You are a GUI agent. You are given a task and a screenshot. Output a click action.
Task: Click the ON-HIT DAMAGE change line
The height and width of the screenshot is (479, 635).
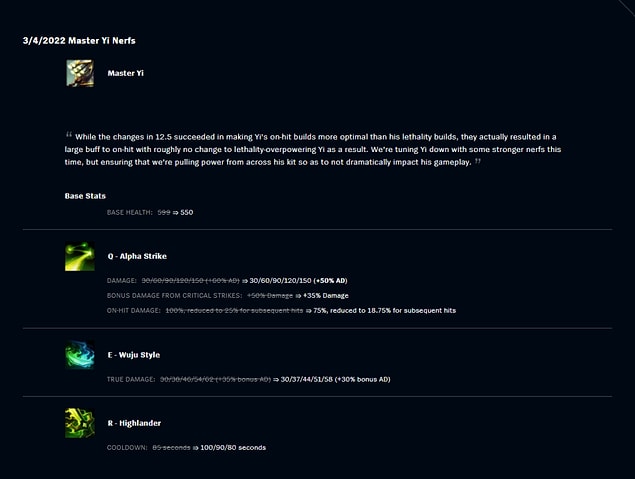[x=281, y=311]
